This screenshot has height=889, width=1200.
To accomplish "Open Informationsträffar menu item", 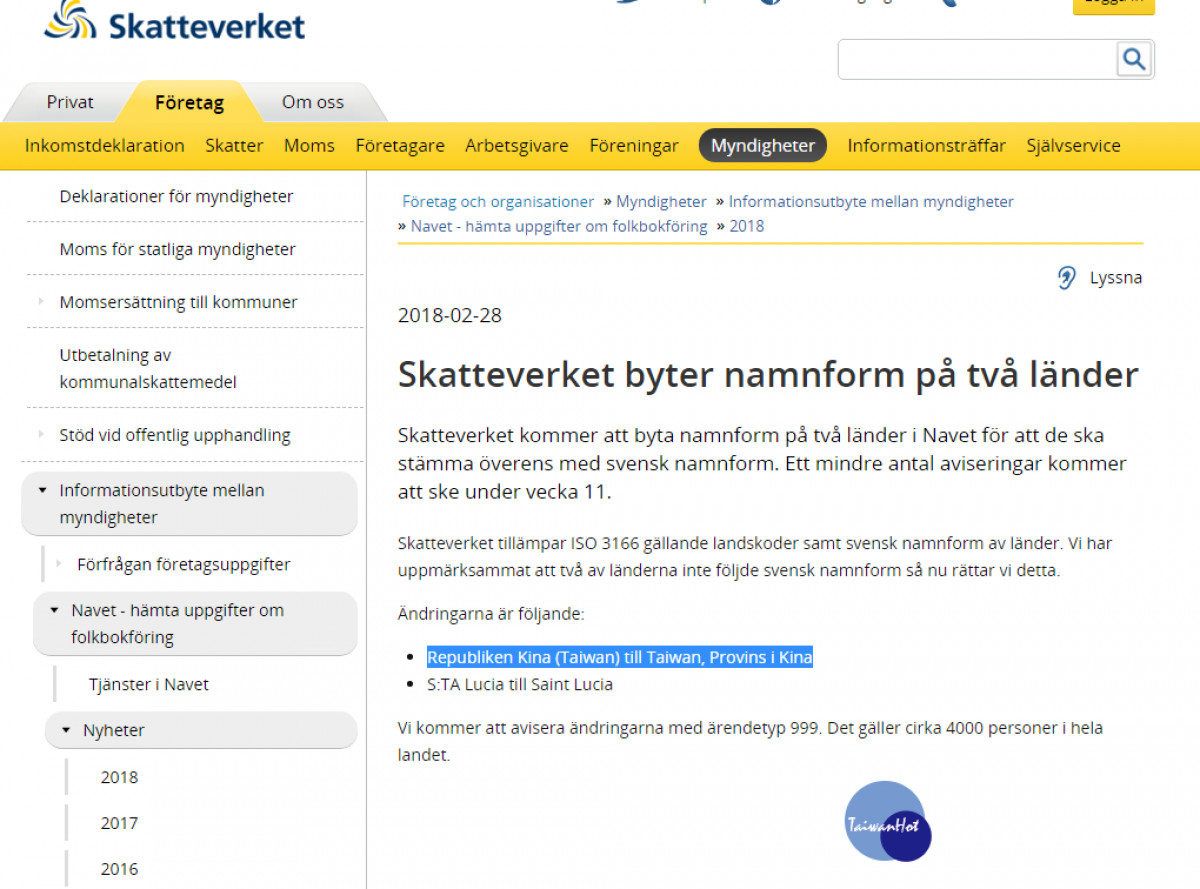I will pos(927,146).
